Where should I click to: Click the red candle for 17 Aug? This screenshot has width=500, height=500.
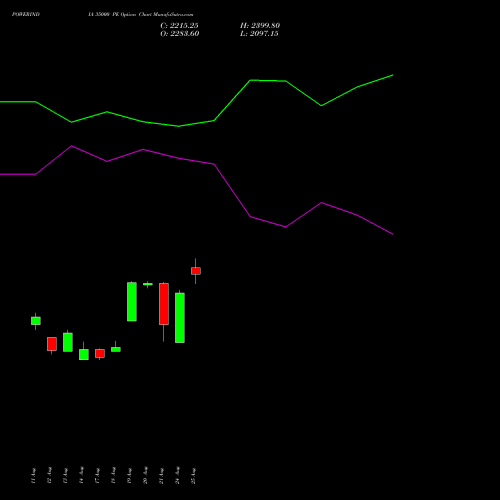click(x=100, y=353)
